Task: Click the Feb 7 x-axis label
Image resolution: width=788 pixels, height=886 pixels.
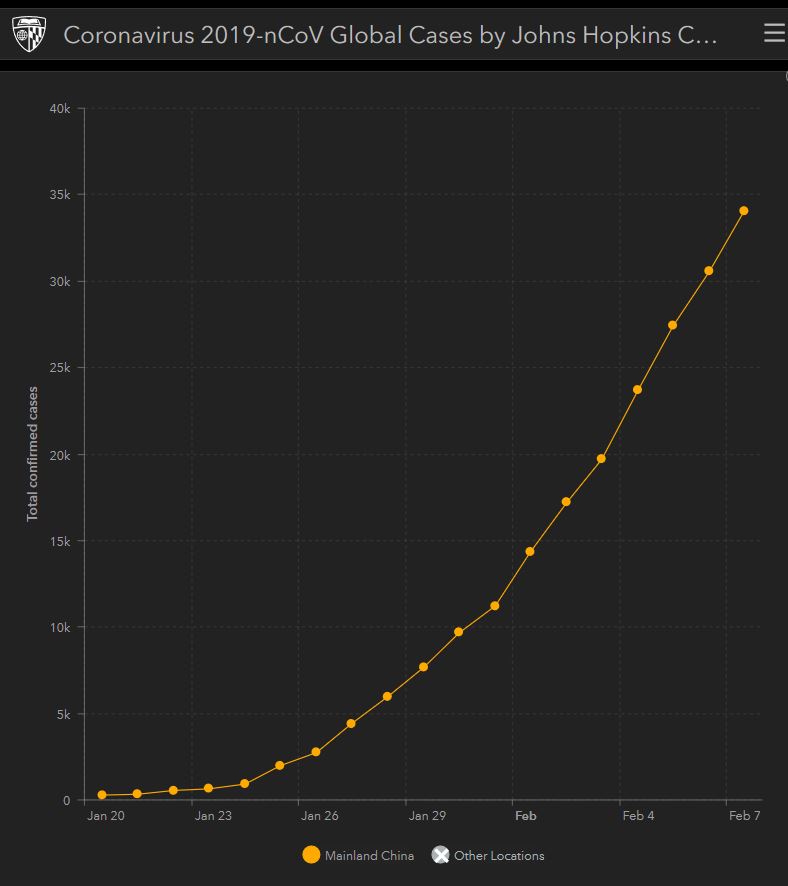Action: (744, 816)
